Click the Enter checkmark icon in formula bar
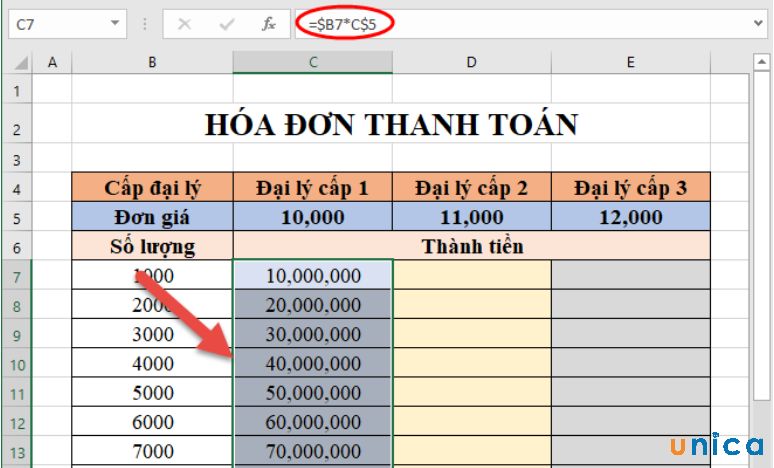Screen dimensions: 774x468 226,23
